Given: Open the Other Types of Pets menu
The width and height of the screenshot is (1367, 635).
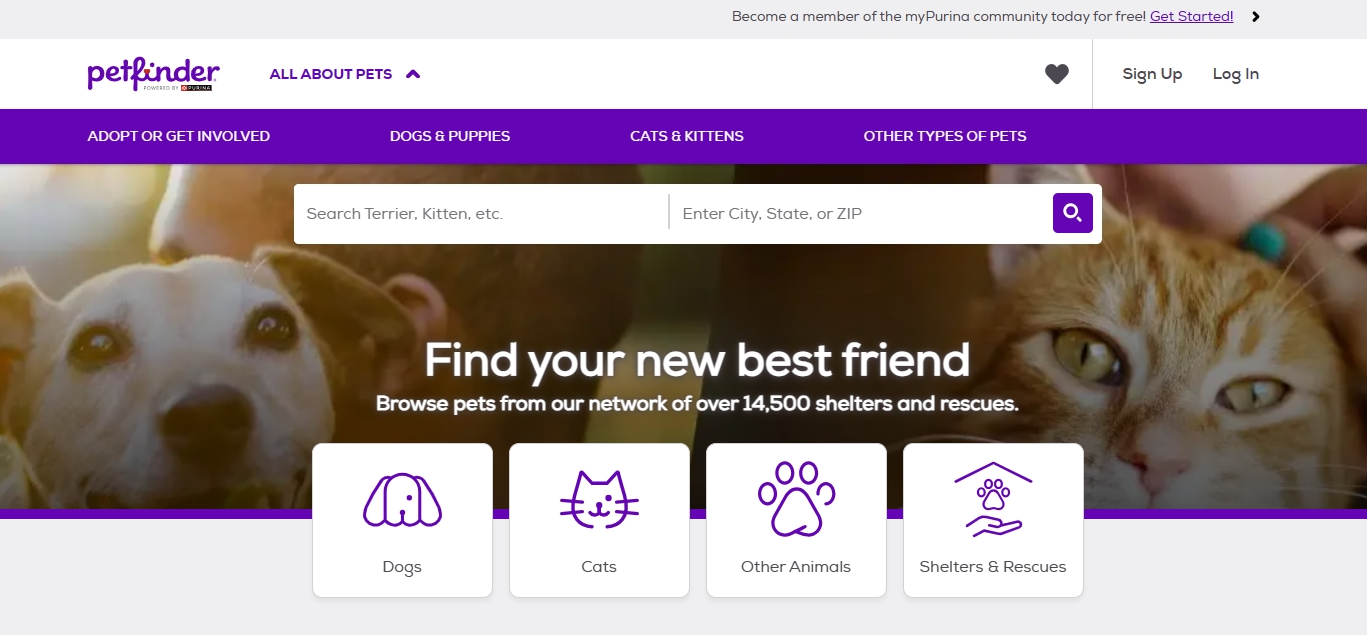Looking at the screenshot, I should point(945,136).
